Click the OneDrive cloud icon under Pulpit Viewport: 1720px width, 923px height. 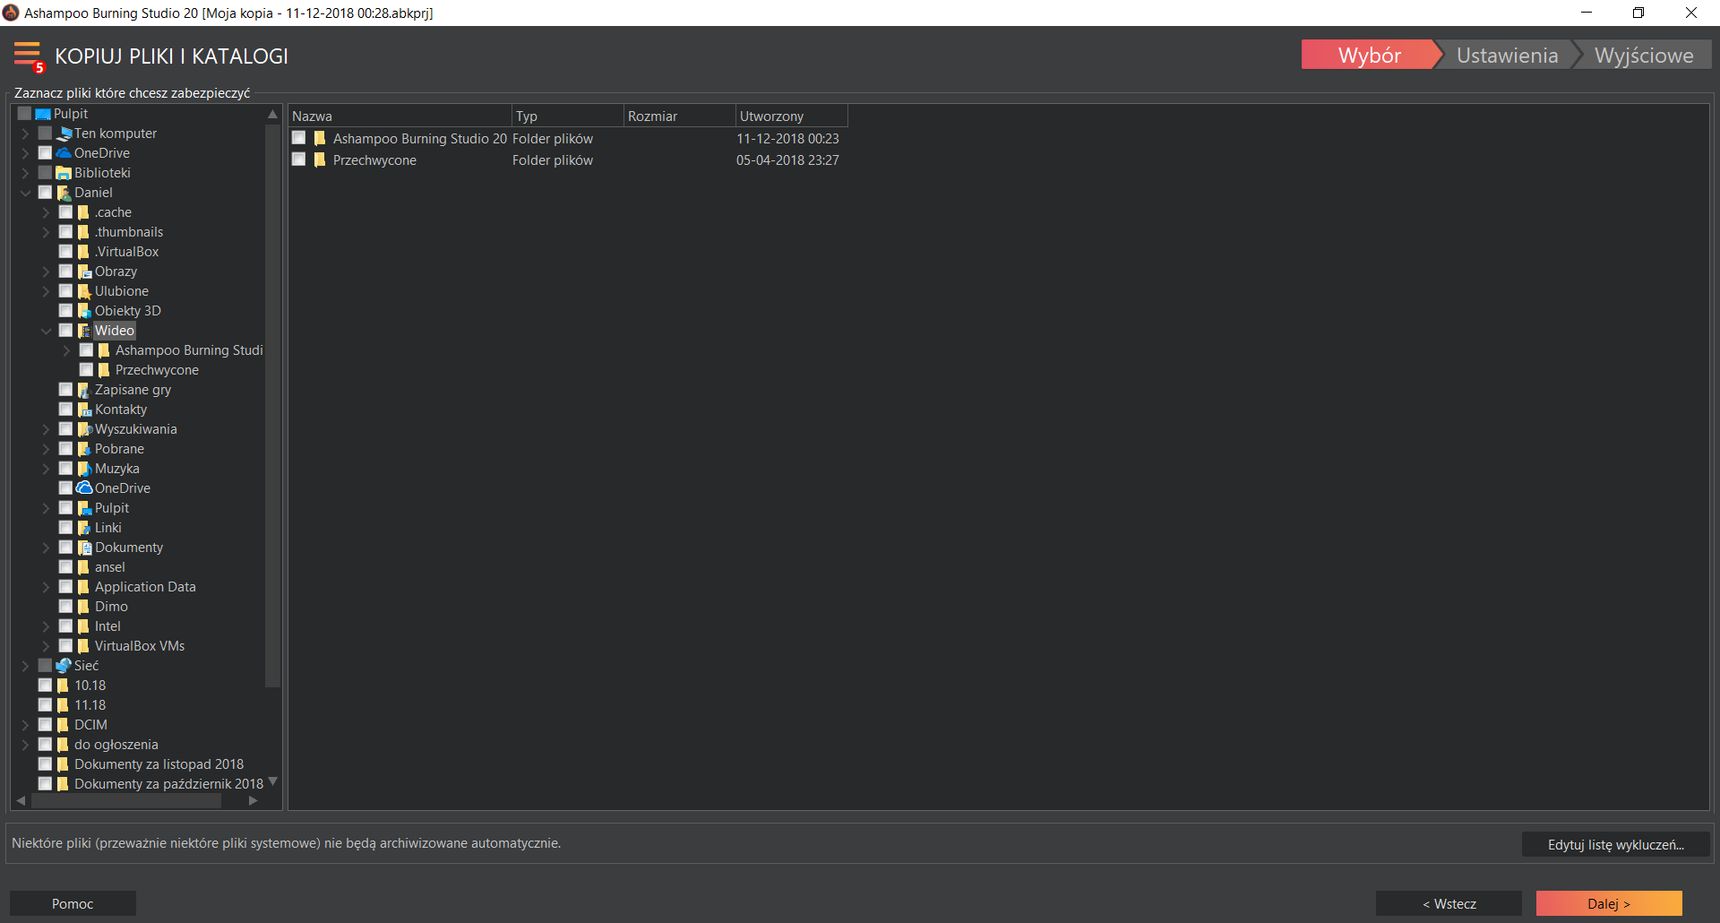pos(65,153)
